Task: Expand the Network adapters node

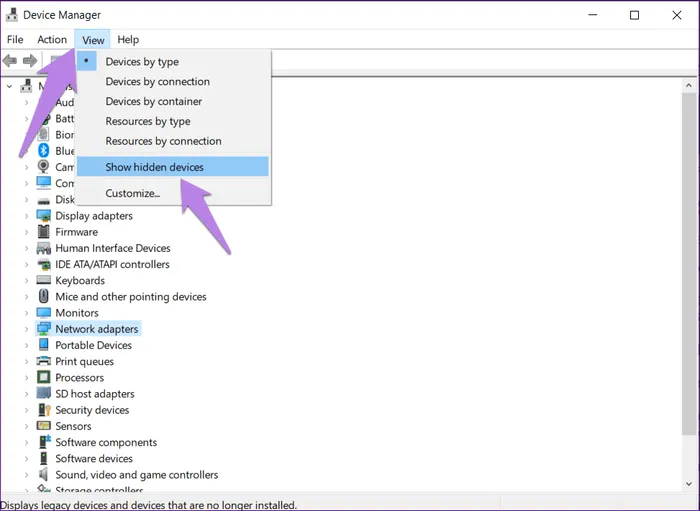Action: 27,329
